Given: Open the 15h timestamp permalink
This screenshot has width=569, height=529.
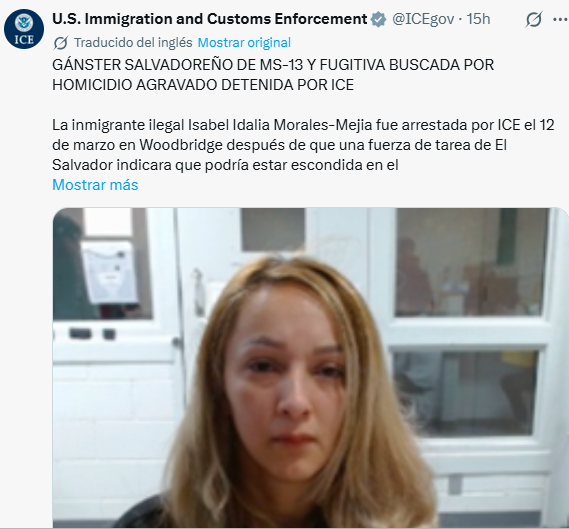Looking at the screenshot, I should coord(478,19).
